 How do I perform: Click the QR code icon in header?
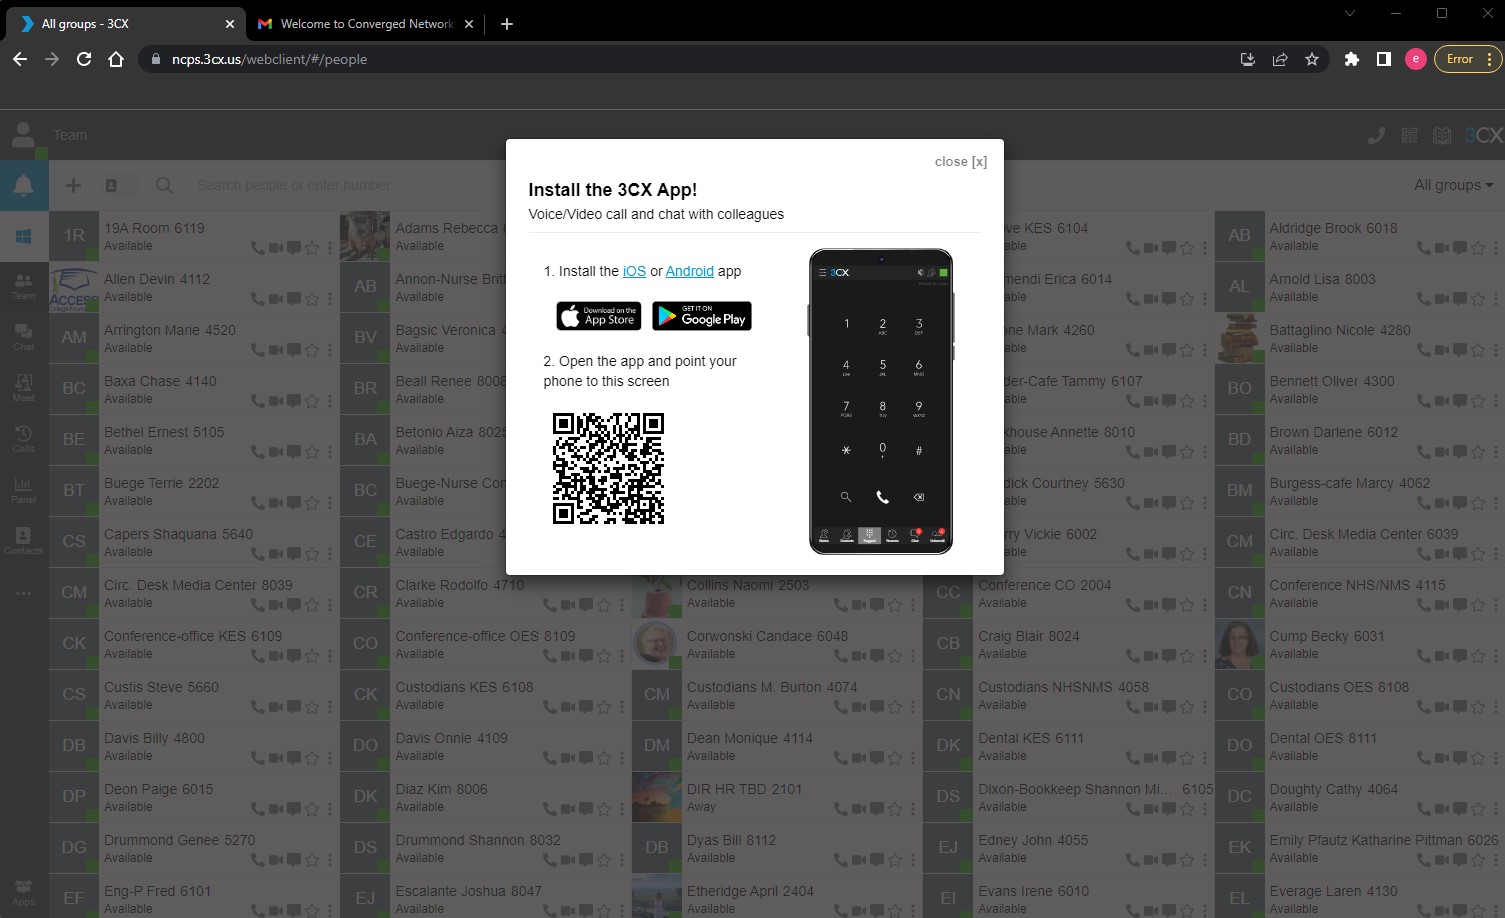[1409, 135]
